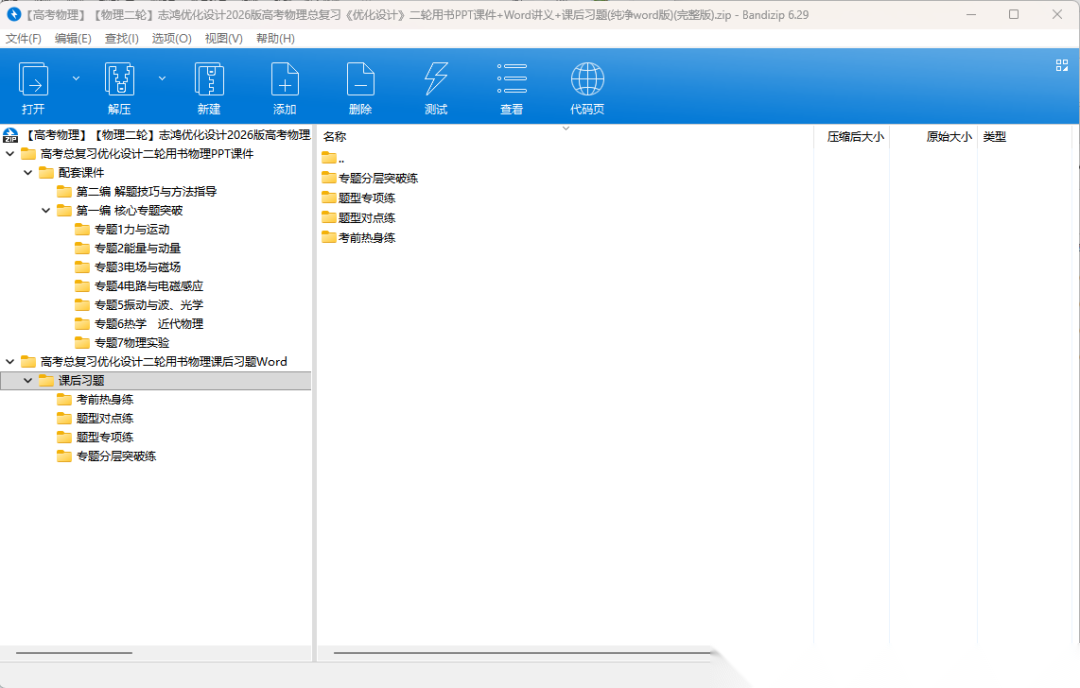The height and width of the screenshot is (688, 1080).
Task: Click the 测试 (Test archive) icon
Action: click(436, 80)
